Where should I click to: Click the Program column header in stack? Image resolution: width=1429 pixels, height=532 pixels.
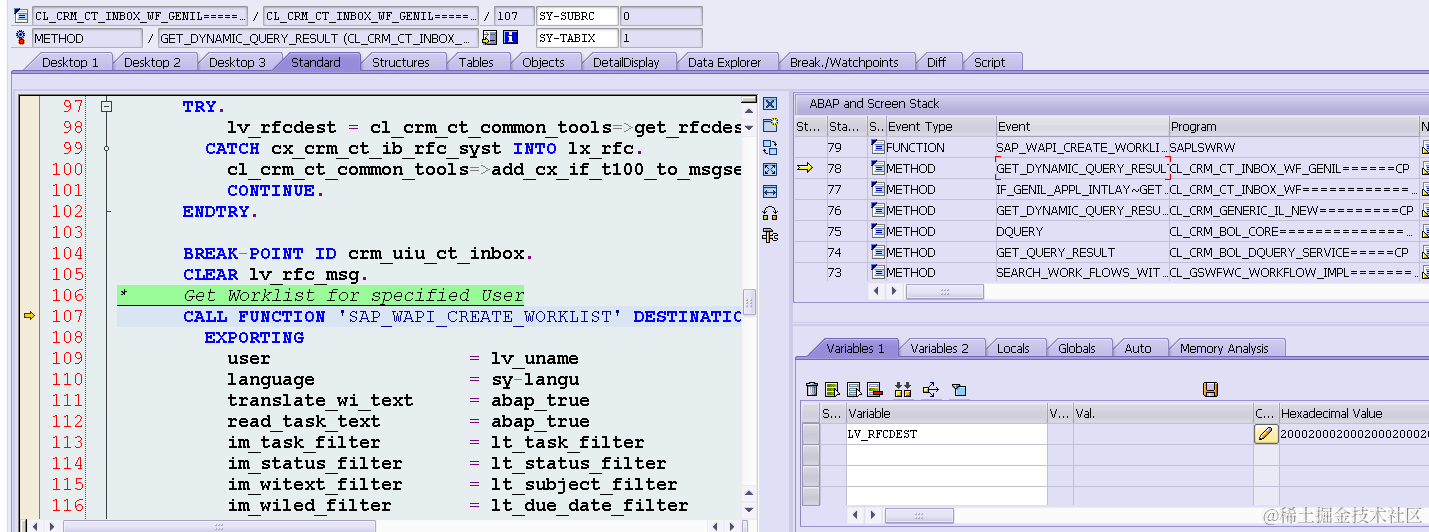(x=1293, y=126)
